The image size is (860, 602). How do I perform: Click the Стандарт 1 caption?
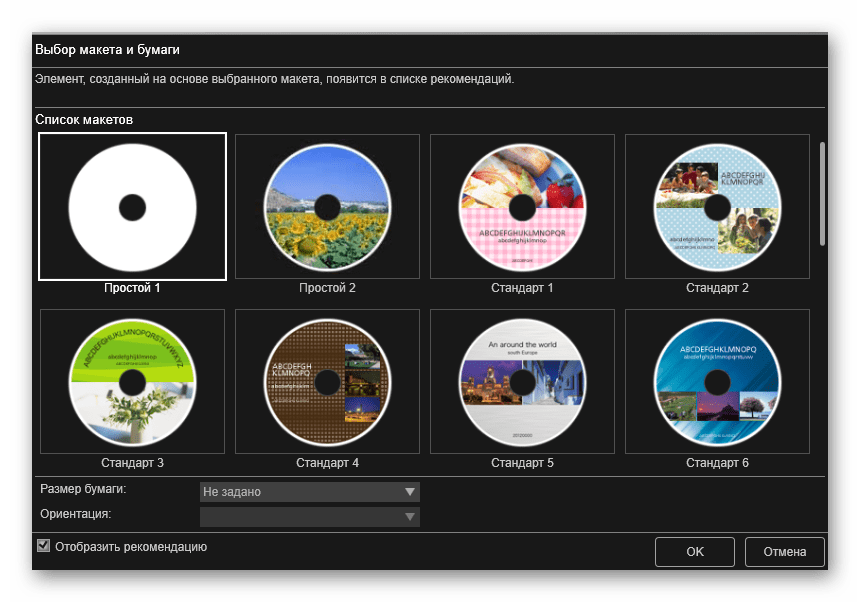(522, 288)
